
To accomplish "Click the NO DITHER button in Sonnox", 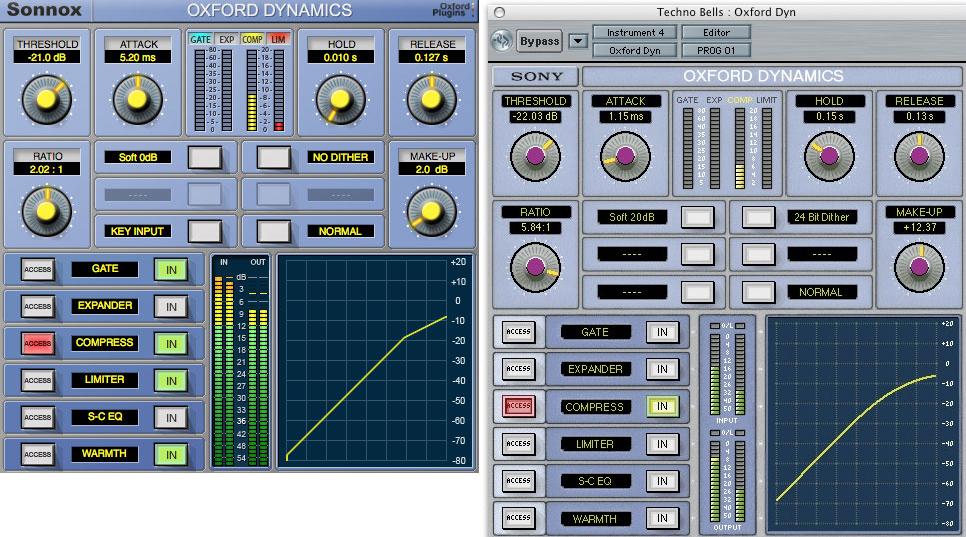I will click(x=273, y=157).
